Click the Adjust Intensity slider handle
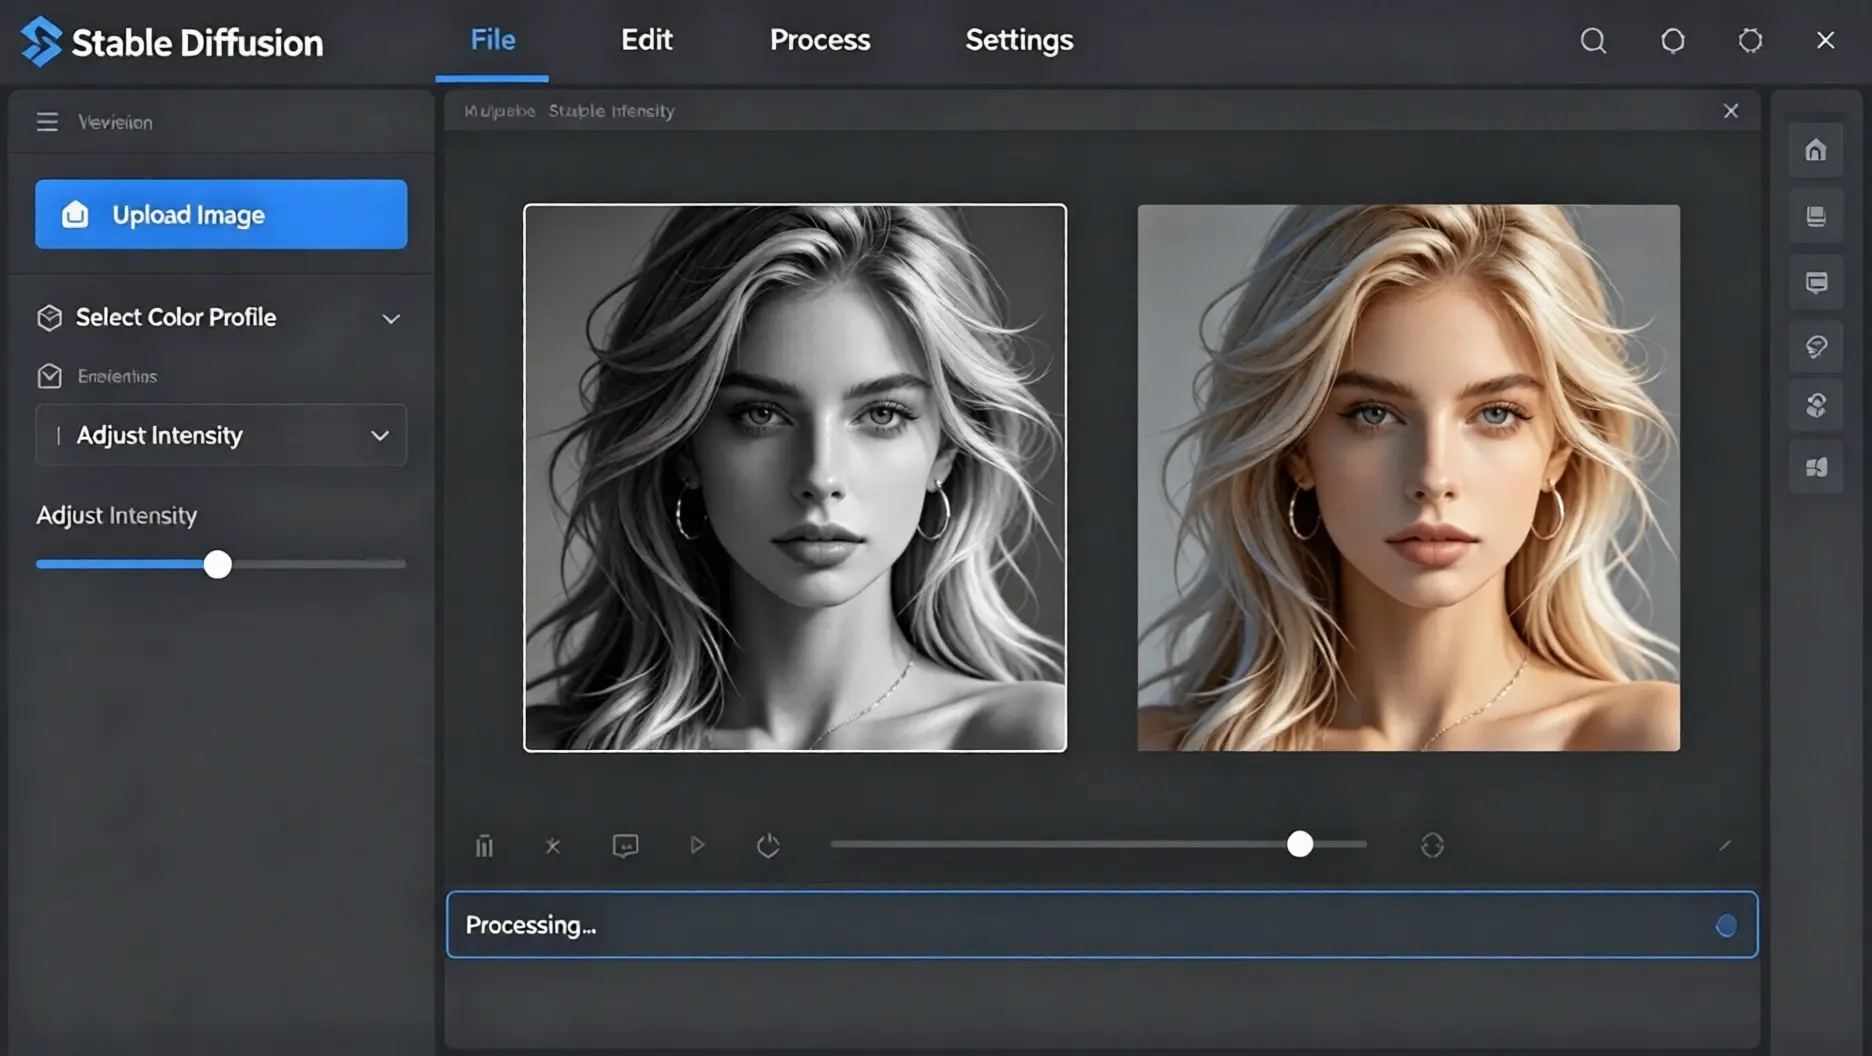The width and height of the screenshot is (1872, 1056). (x=217, y=565)
